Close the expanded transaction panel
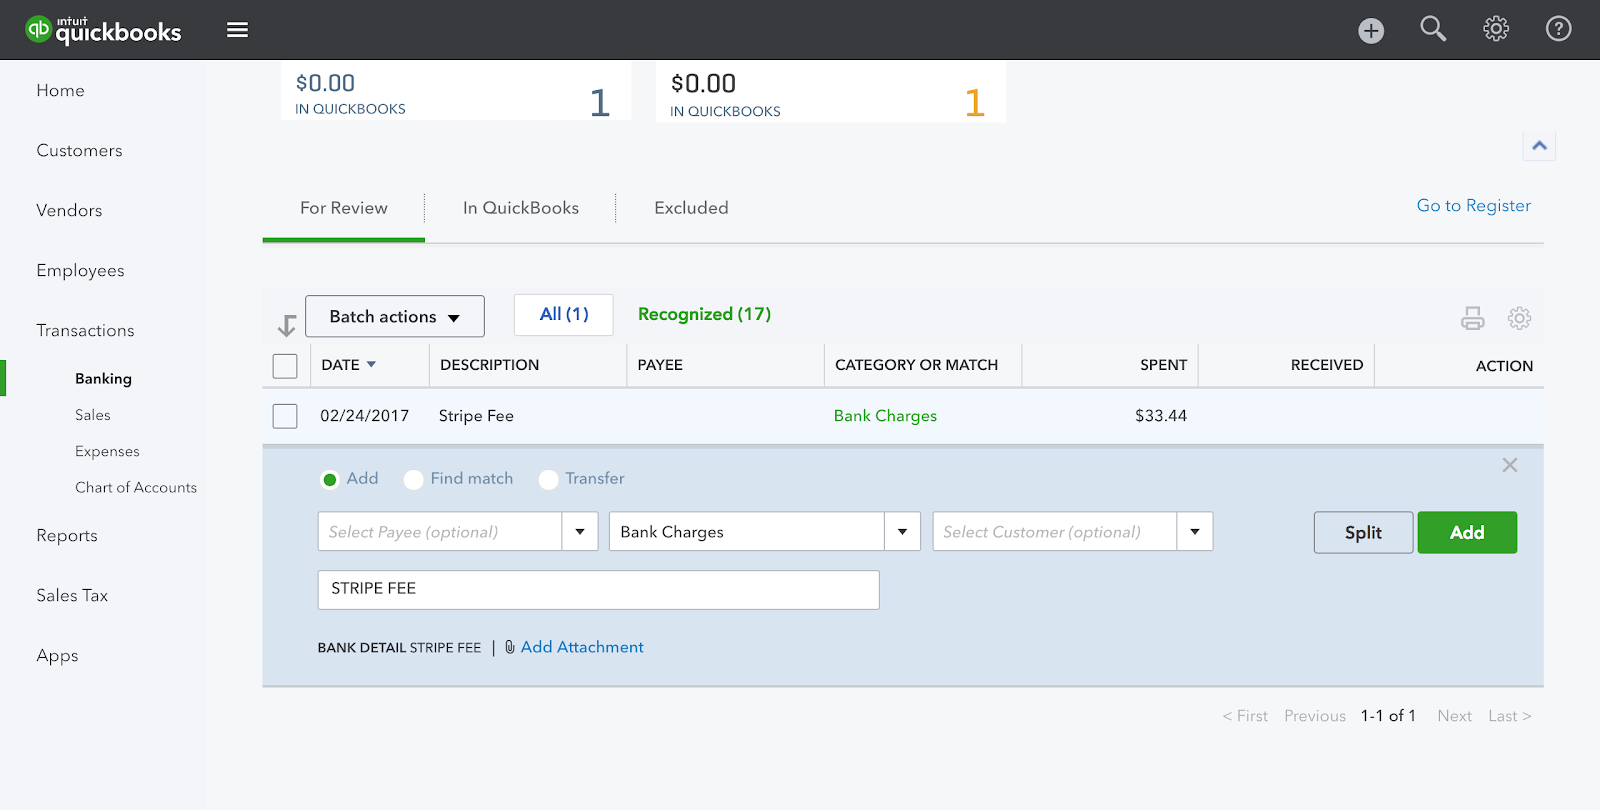Screen dimensions: 1600x810 click(1509, 465)
